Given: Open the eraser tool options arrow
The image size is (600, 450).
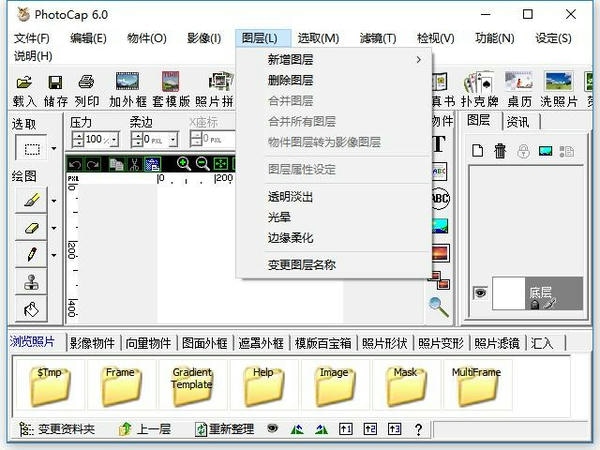Looking at the screenshot, I should (x=54, y=228).
